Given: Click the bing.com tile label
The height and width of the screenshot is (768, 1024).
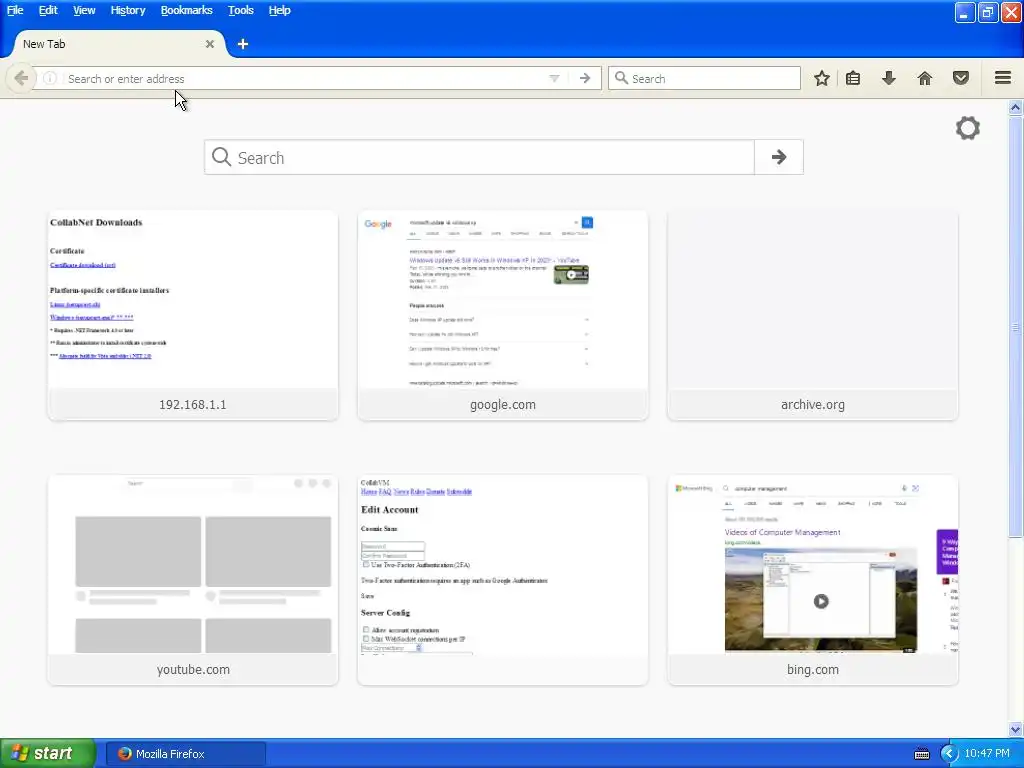Looking at the screenshot, I should [x=812, y=669].
